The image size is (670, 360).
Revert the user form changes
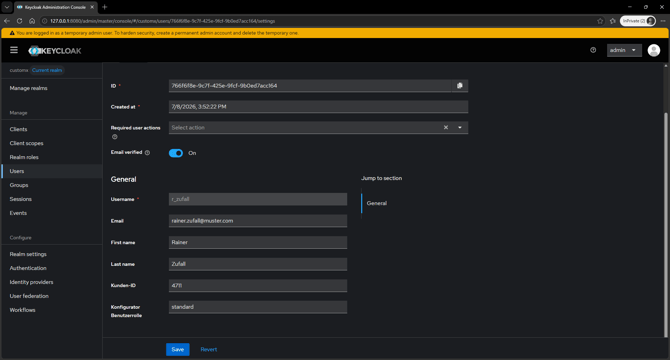tap(209, 349)
